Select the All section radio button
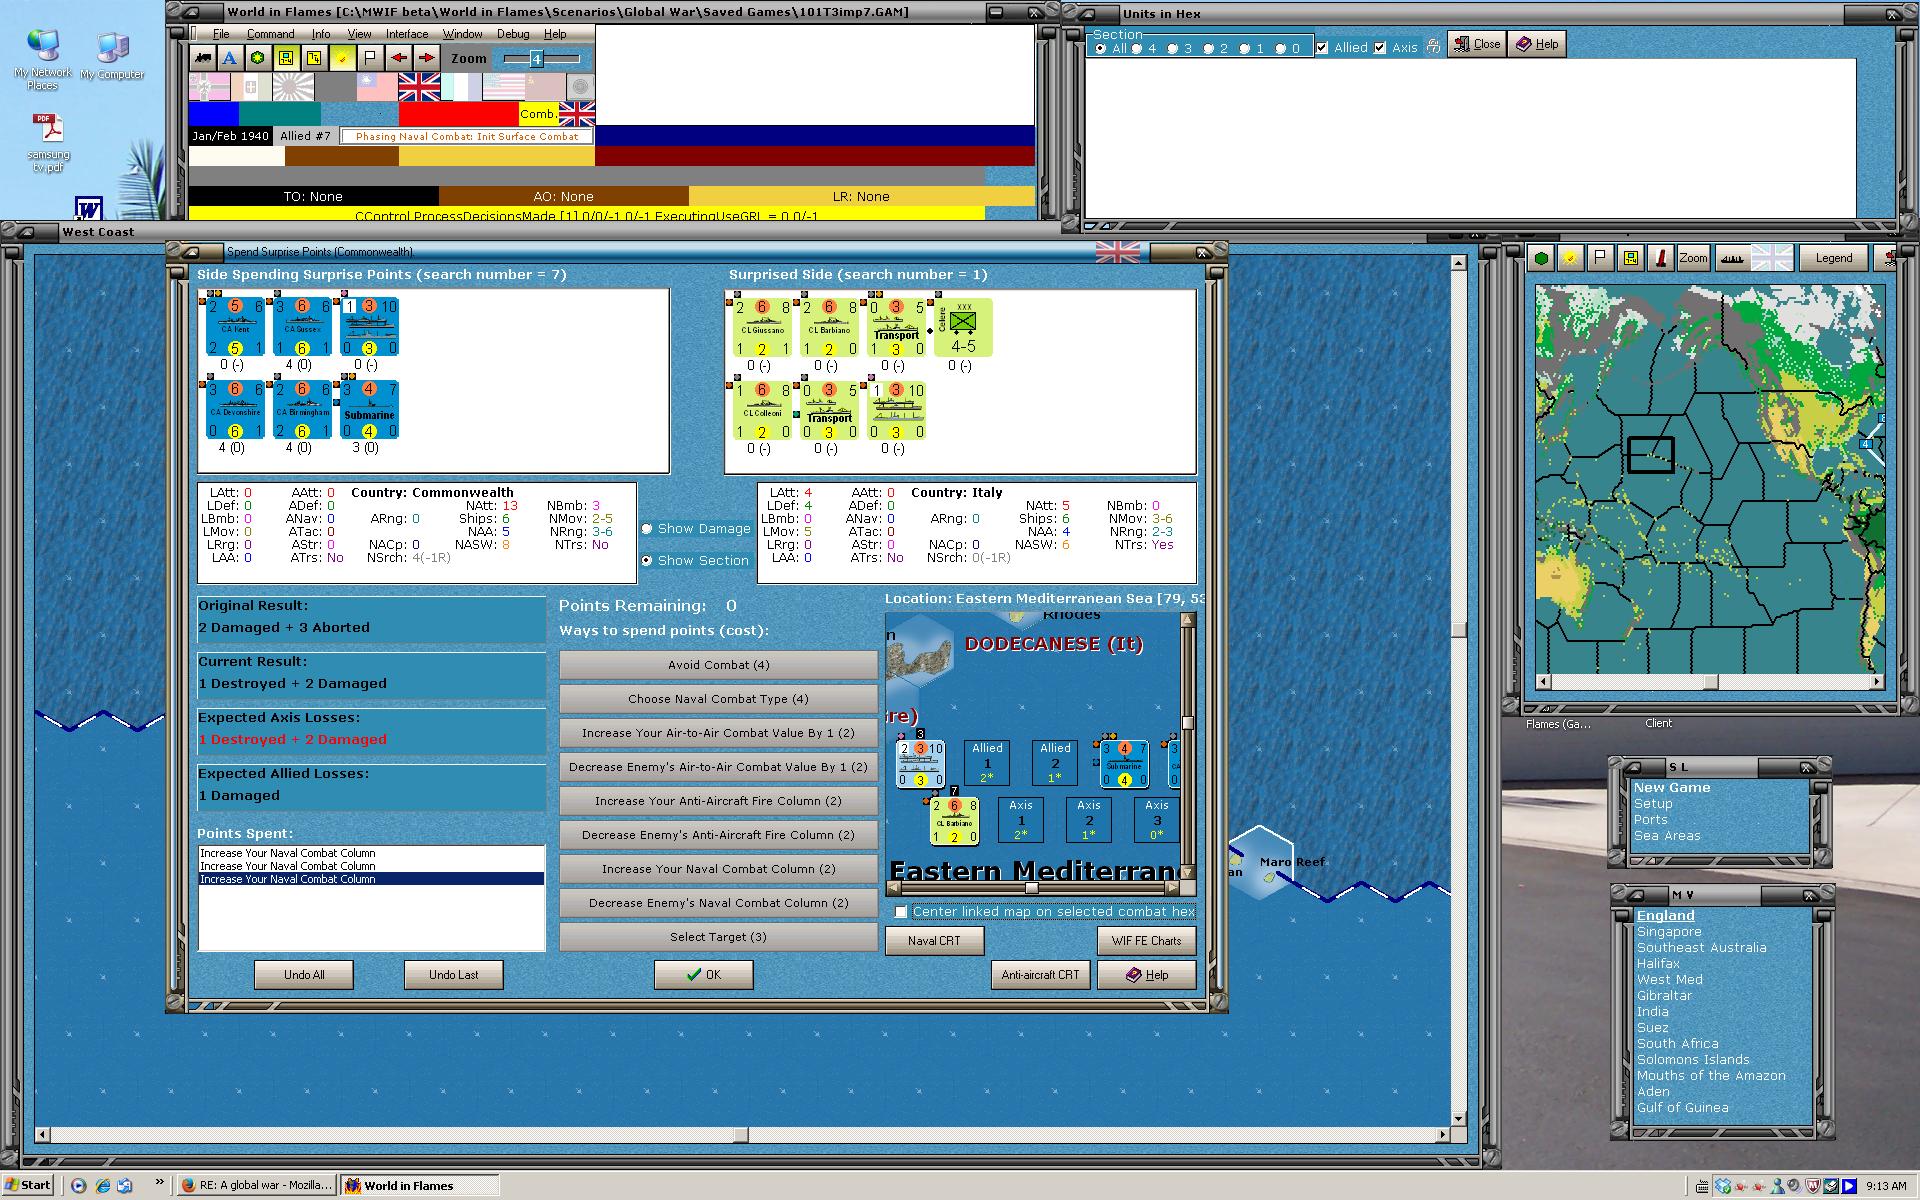The width and height of the screenshot is (1920, 1200). (x=1101, y=48)
